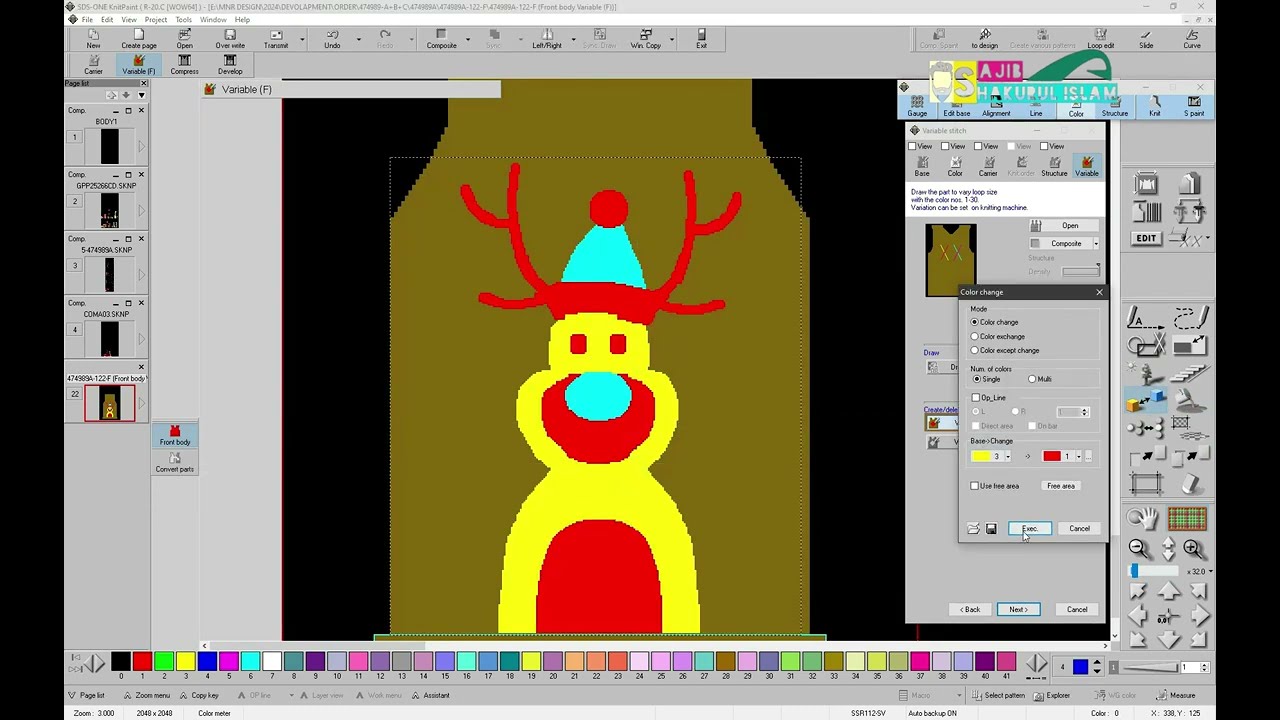Click the Composite toolbar icon

(x=441, y=39)
